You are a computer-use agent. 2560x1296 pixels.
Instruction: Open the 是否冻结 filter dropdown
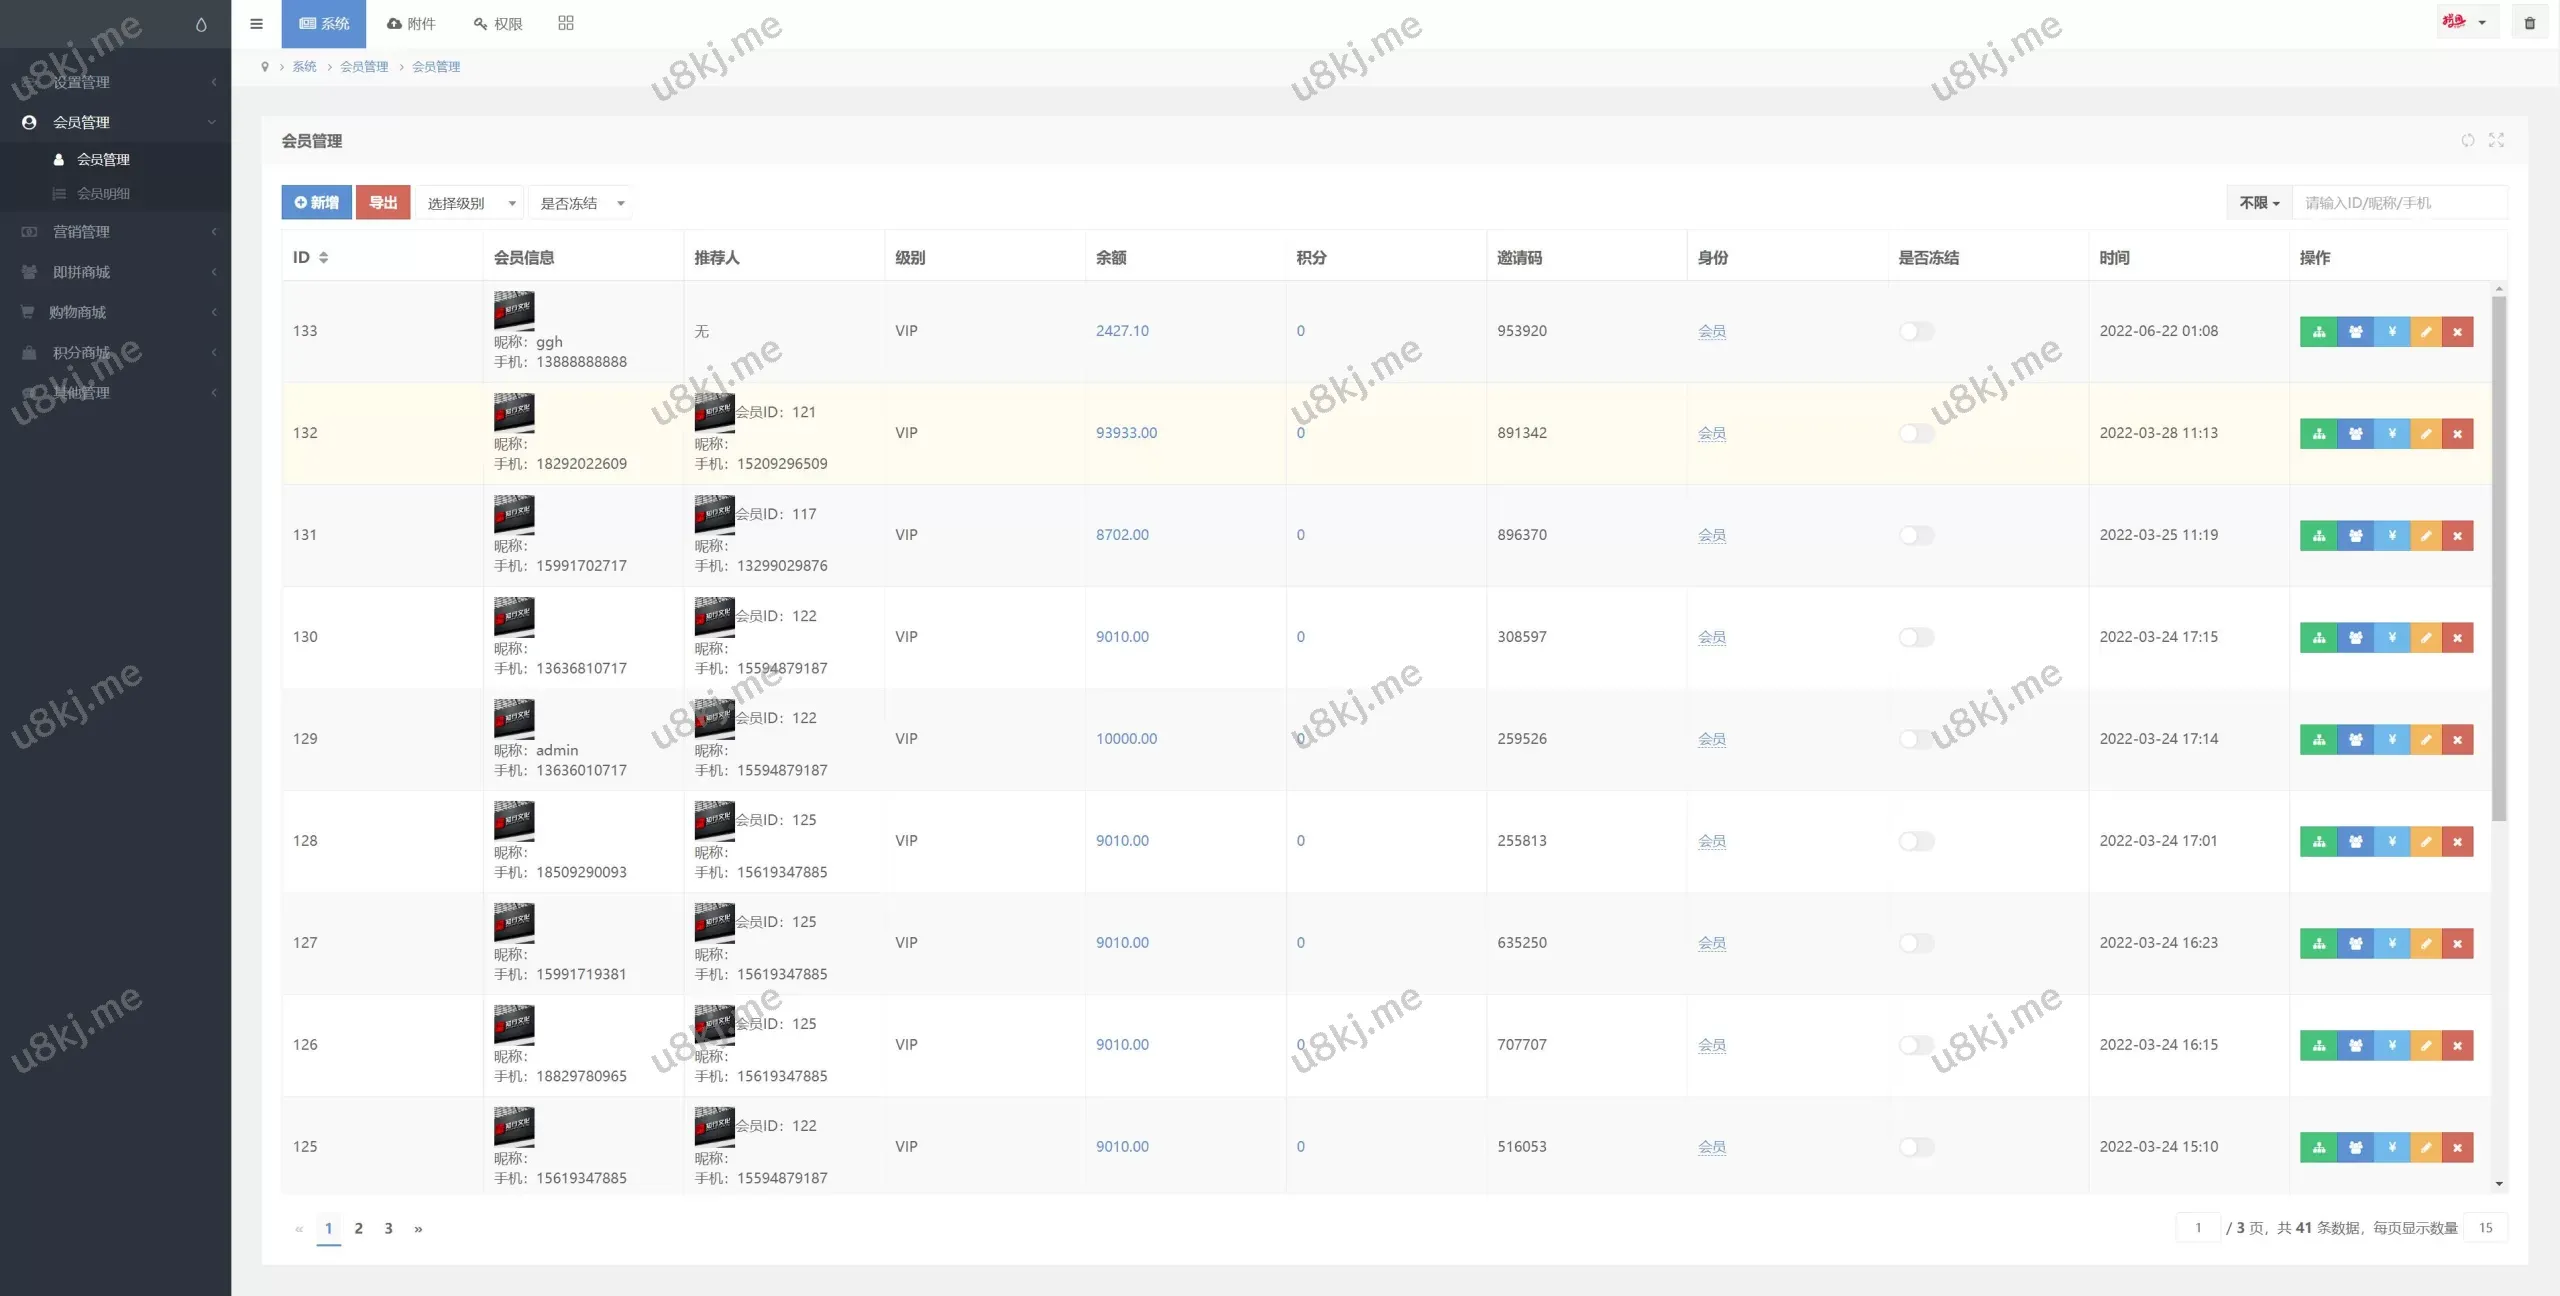(x=582, y=204)
